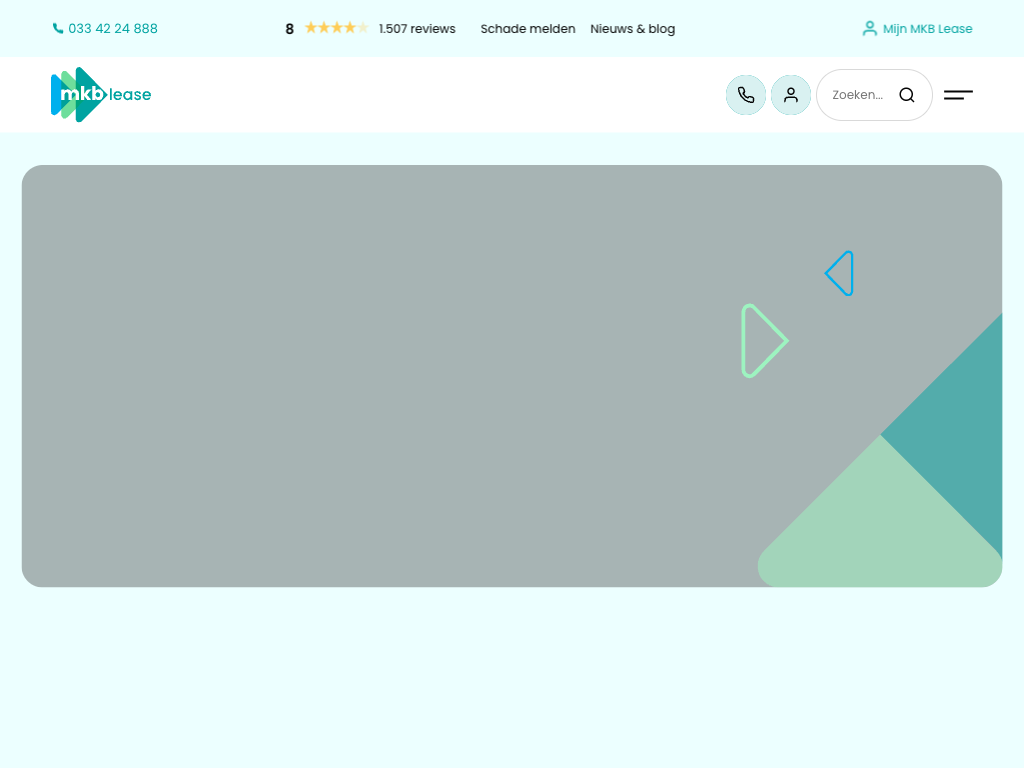Click the round phone icon button
Viewport: 1024px width, 768px height.
click(x=746, y=95)
